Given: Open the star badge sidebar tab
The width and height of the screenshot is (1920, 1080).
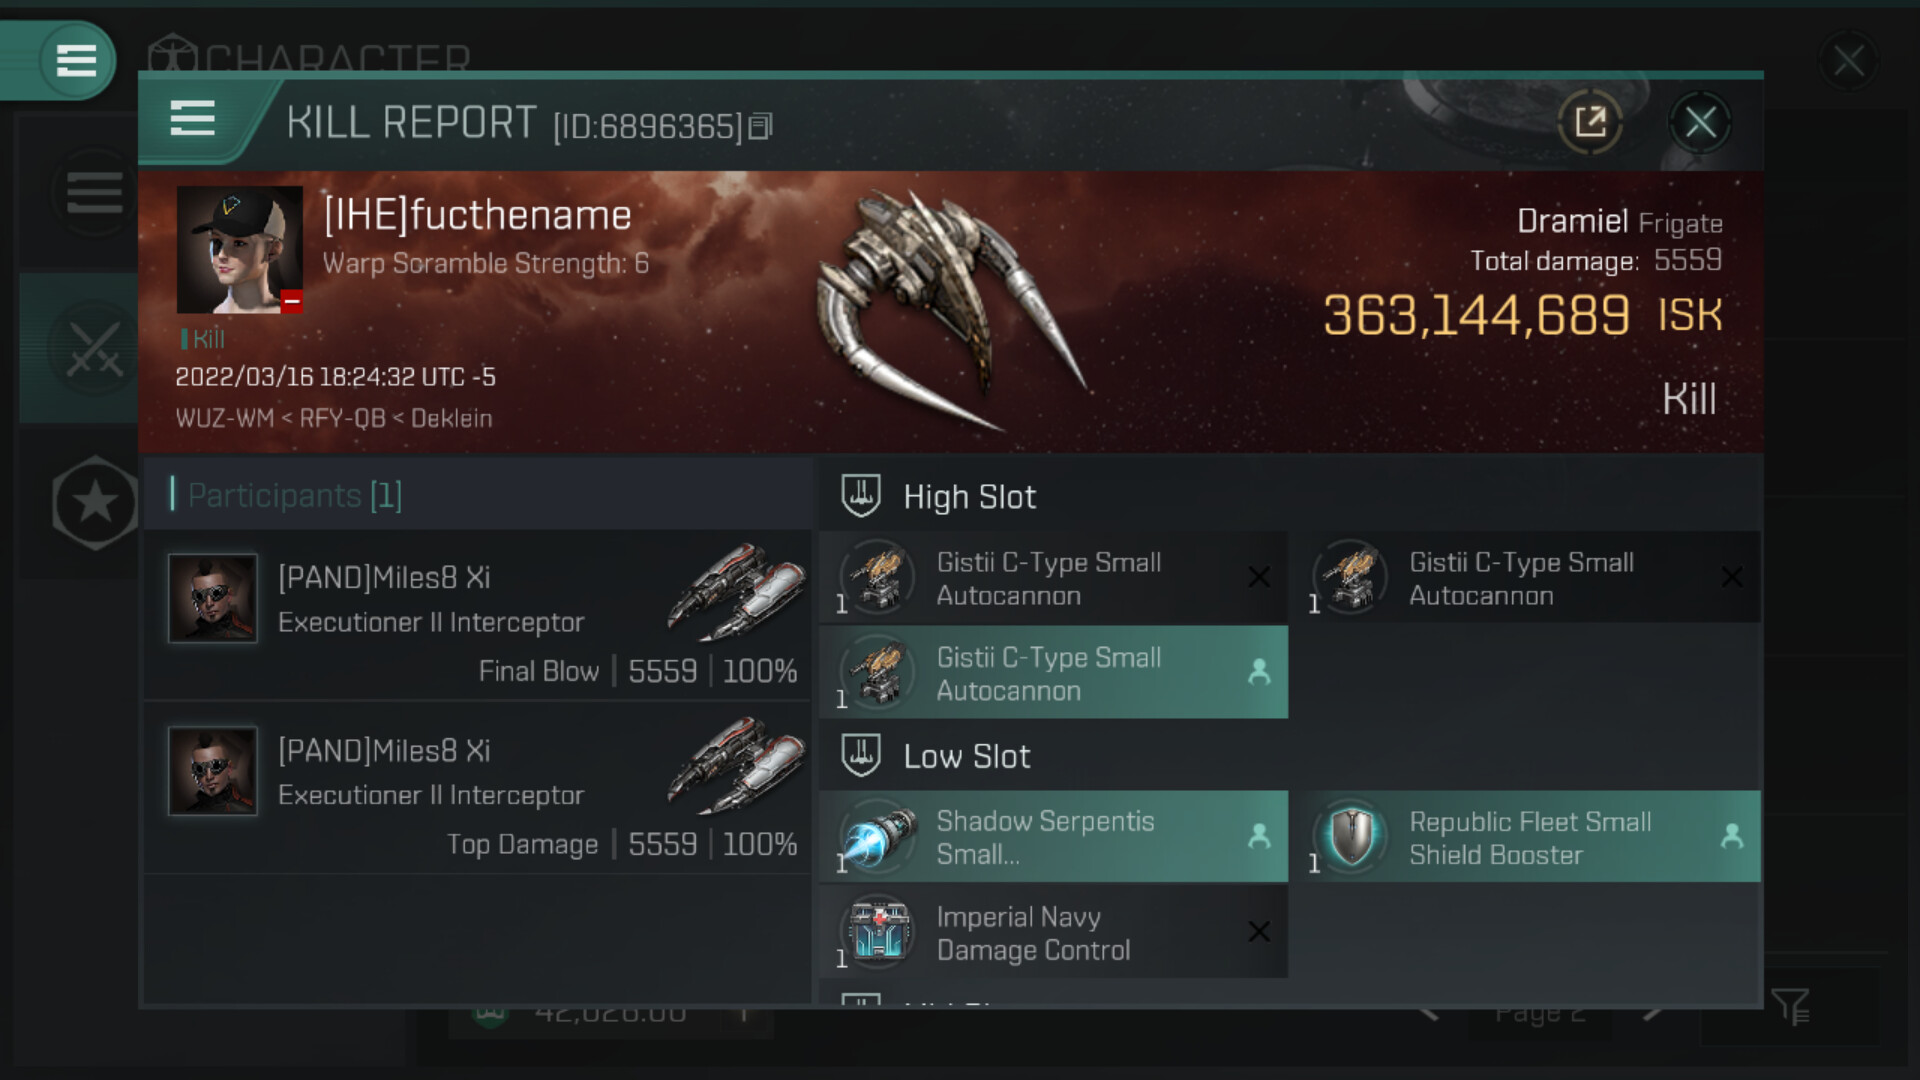Looking at the screenshot, I should pyautogui.click(x=95, y=502).
